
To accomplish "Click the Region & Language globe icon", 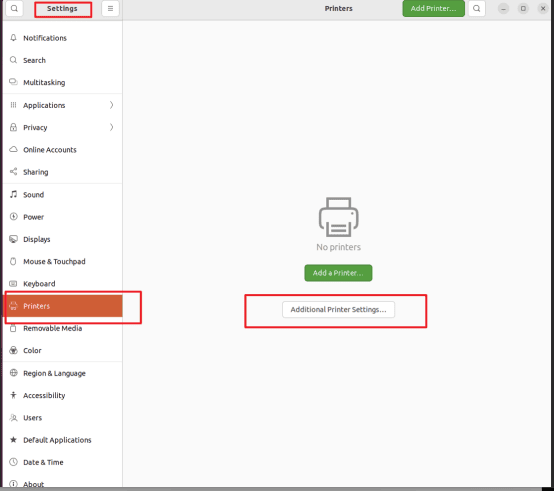I will pos(13,373).
